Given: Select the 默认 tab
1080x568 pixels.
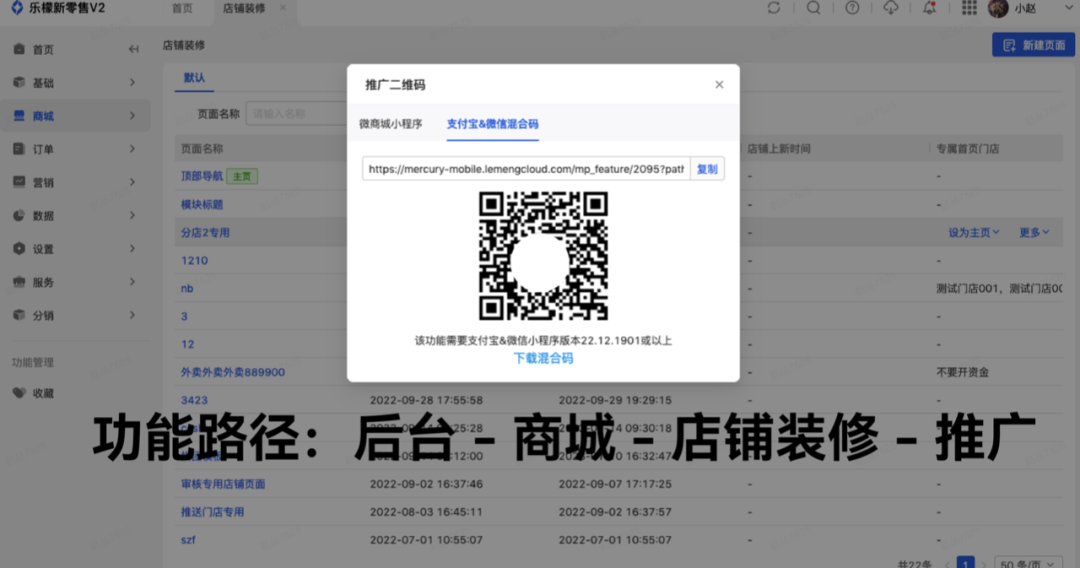Looking at the screenshot, I should (194, 78).
